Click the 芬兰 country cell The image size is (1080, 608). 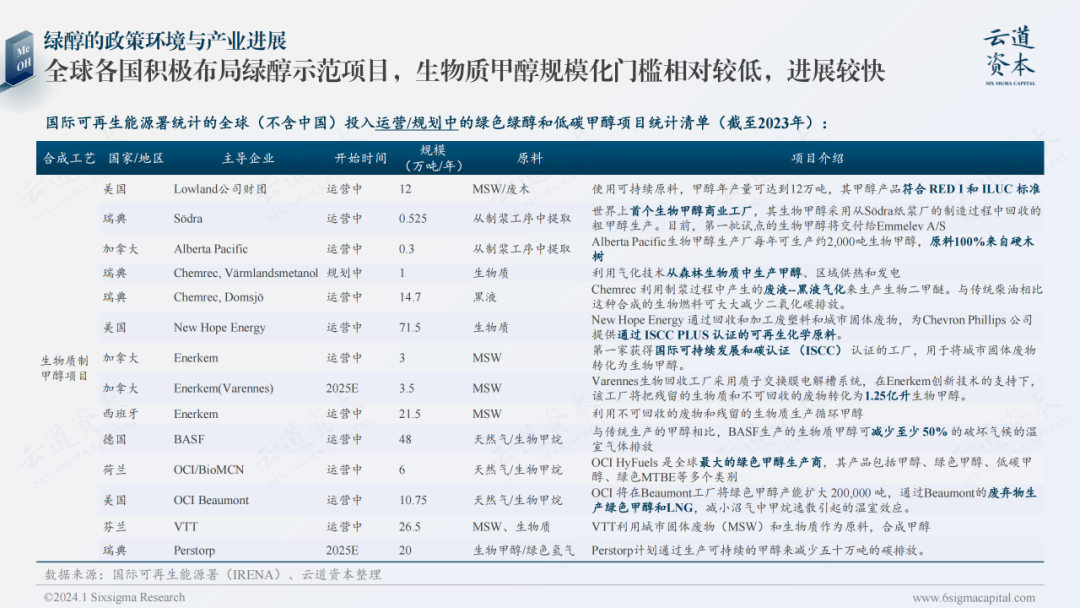114,526
